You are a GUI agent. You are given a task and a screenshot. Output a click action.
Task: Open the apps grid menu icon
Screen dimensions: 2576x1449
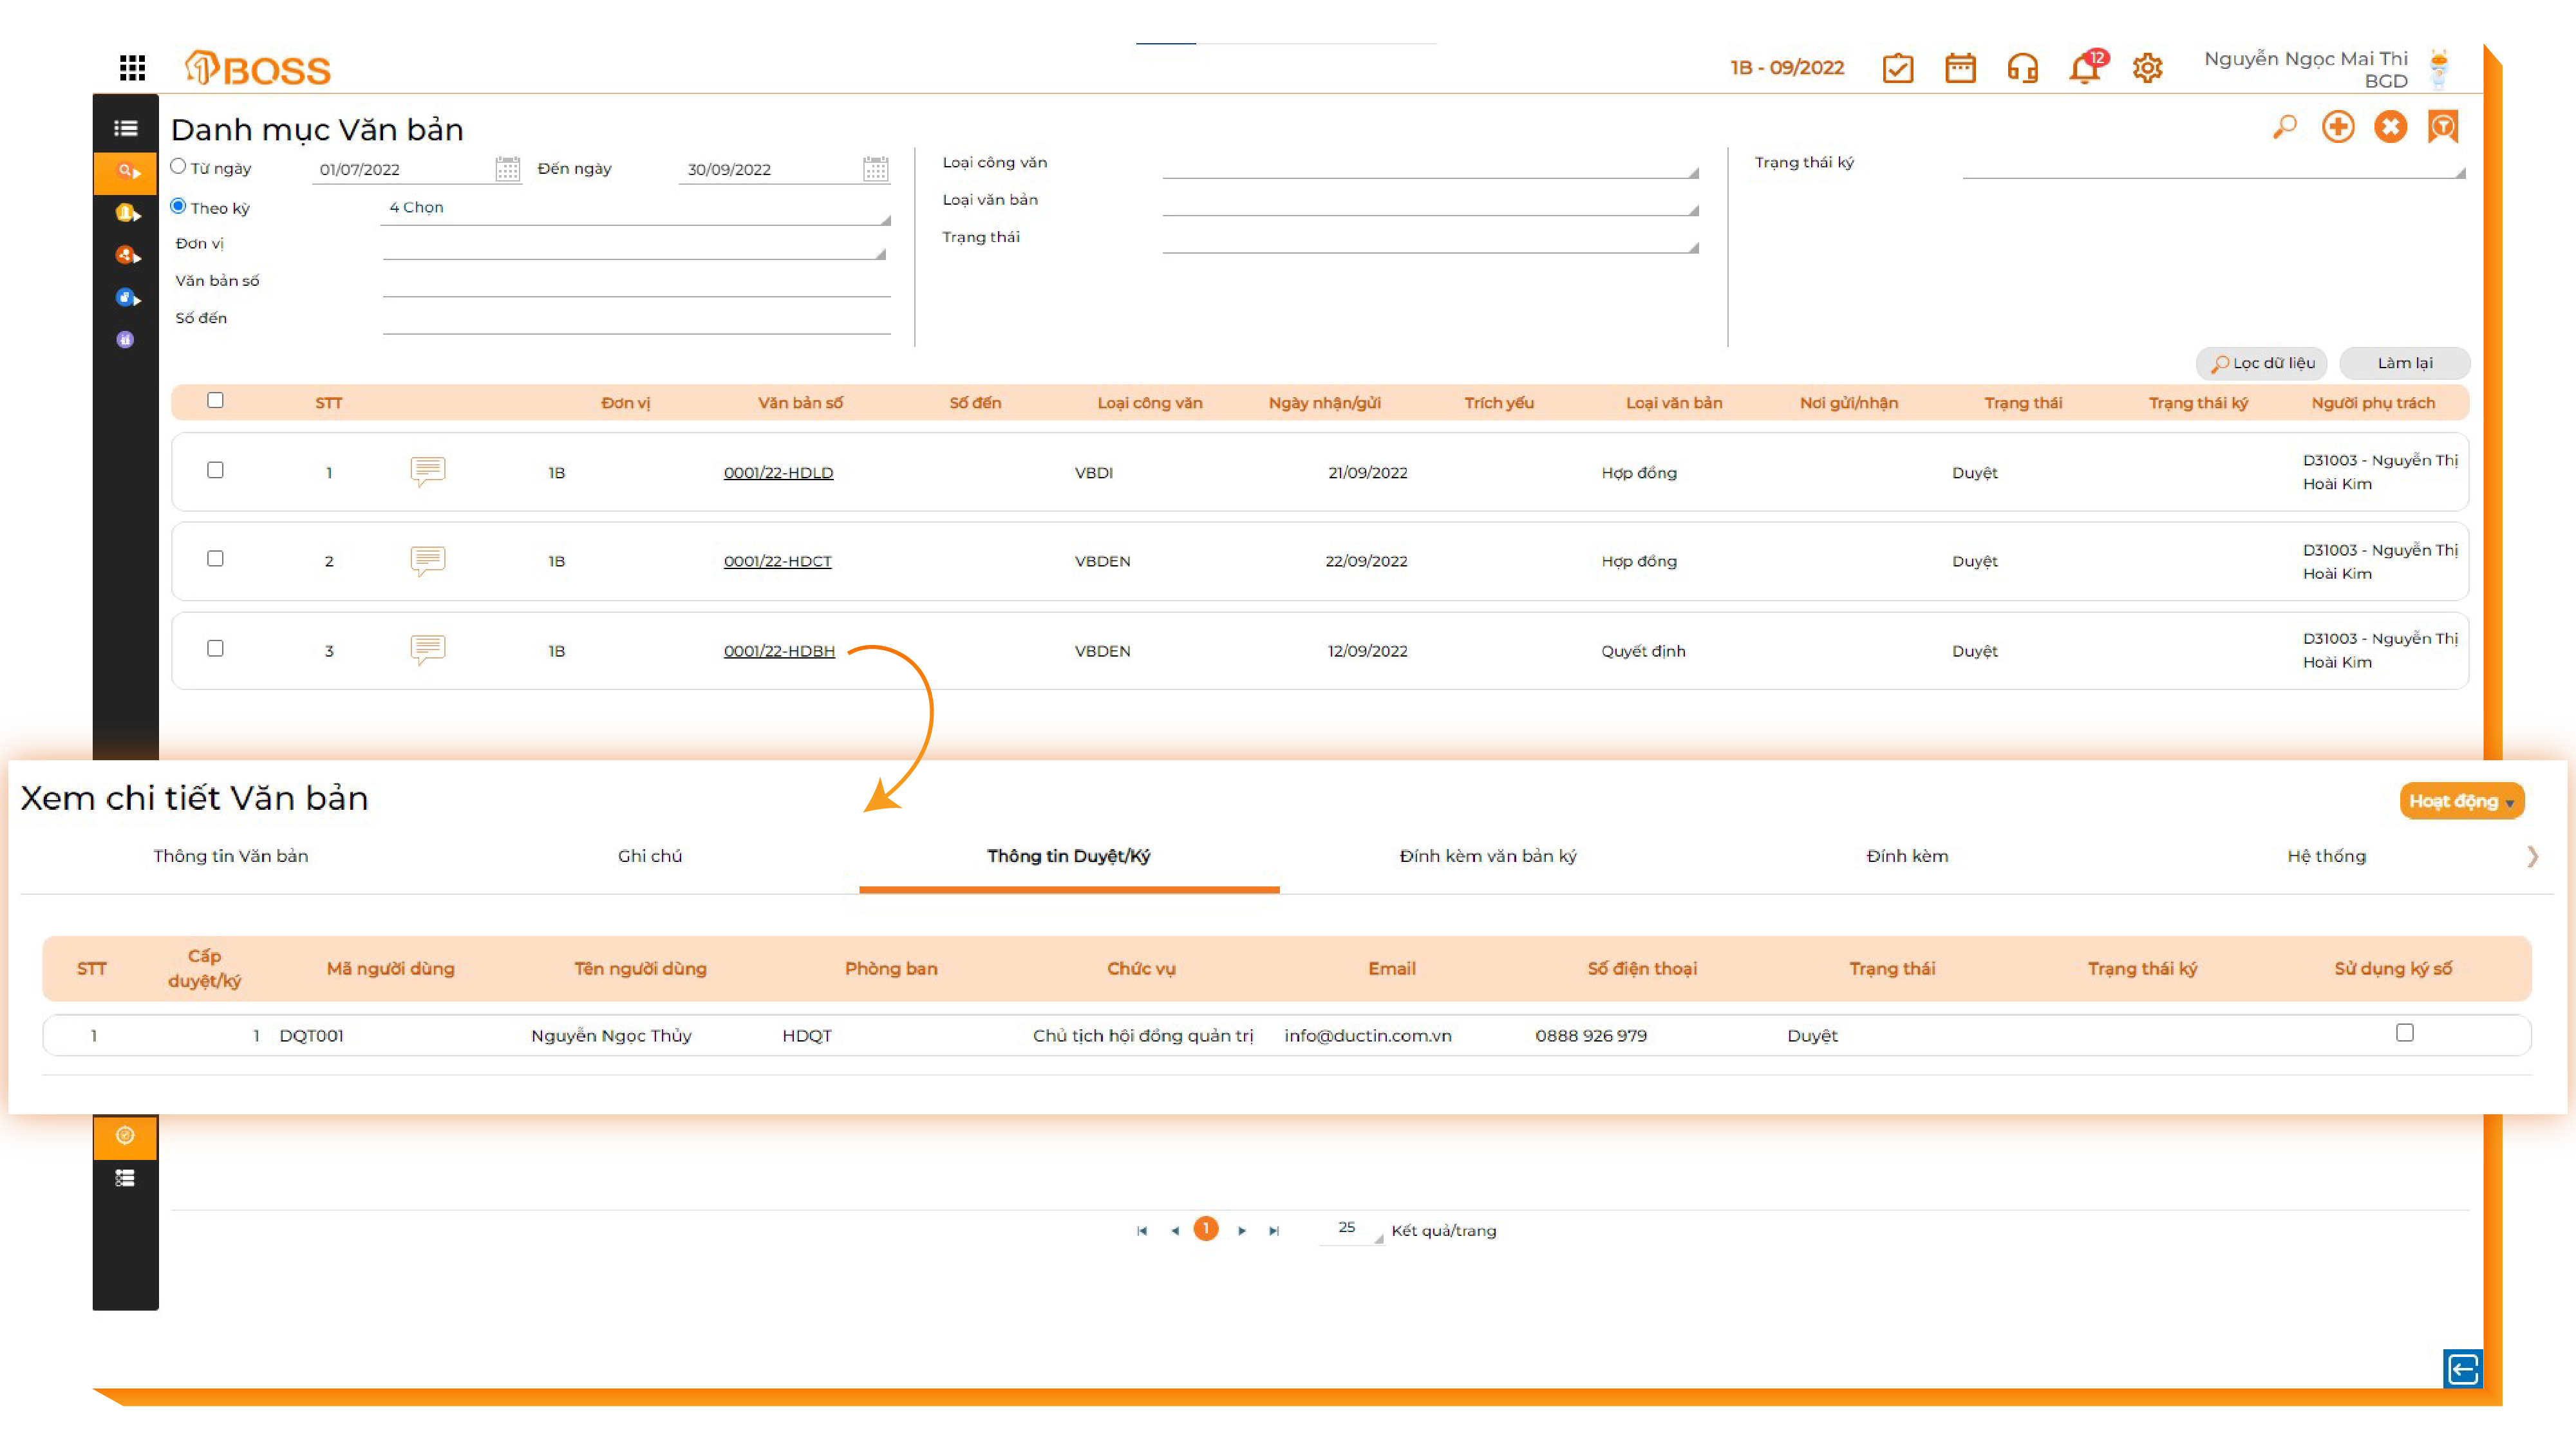tap(132, 67)
